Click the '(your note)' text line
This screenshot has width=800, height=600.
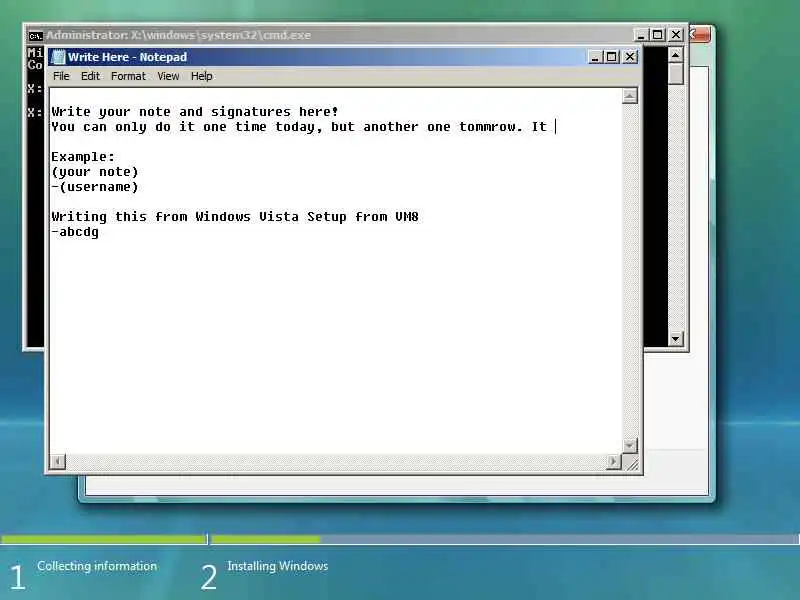[x=95, y=172]
